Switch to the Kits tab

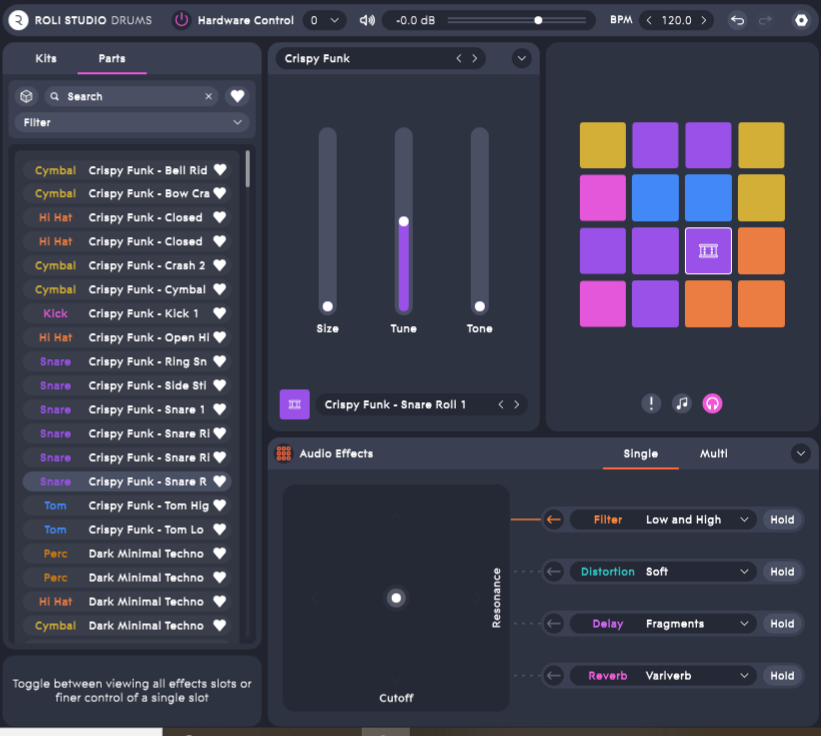43,59
